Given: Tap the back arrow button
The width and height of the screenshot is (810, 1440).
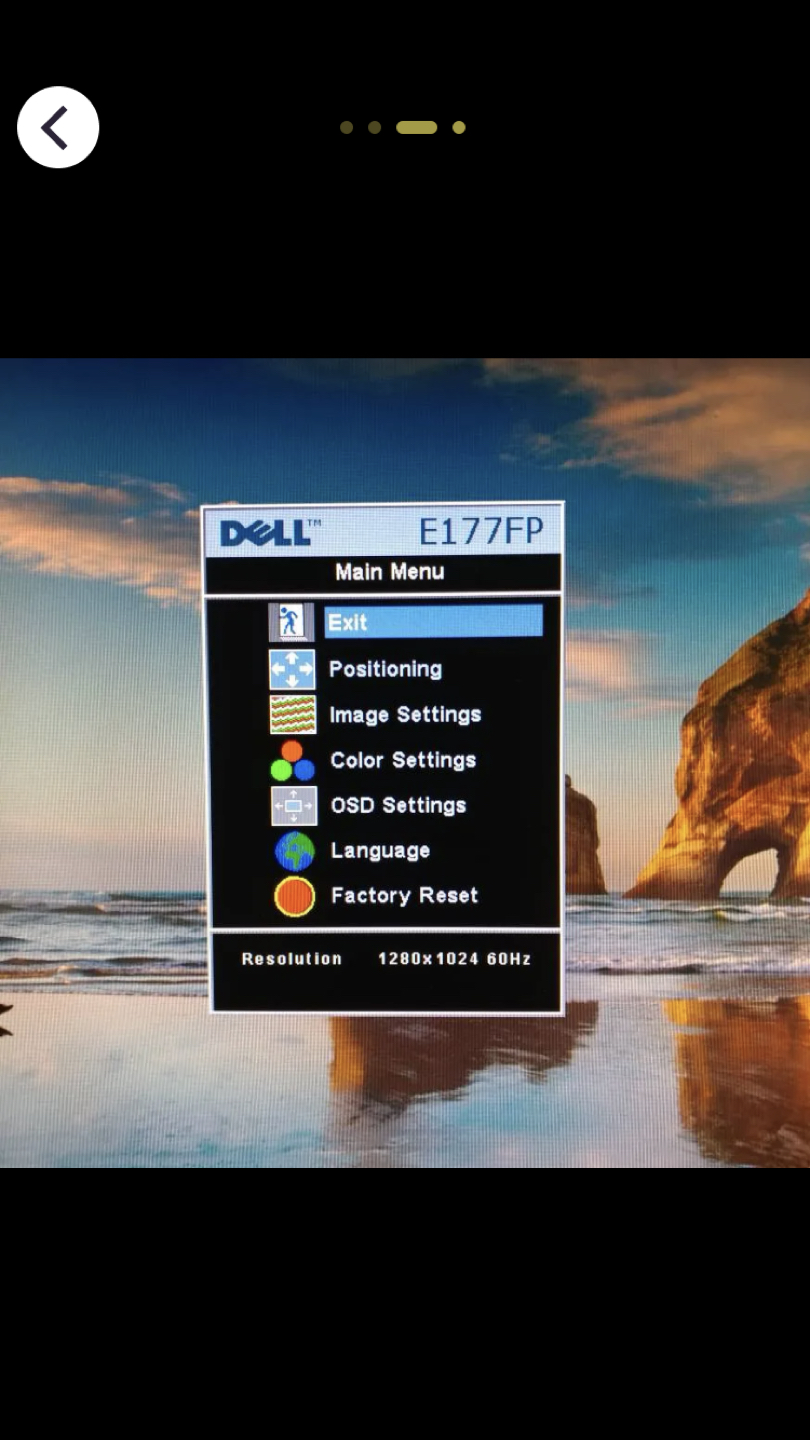Looking at the screenshot, I should 58,127.
